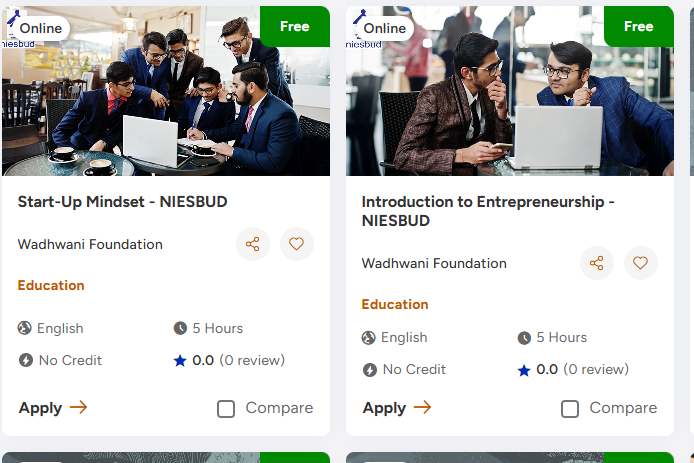Share the Start-Up Mindset course

pyautogui.click(x=253, y=244)
